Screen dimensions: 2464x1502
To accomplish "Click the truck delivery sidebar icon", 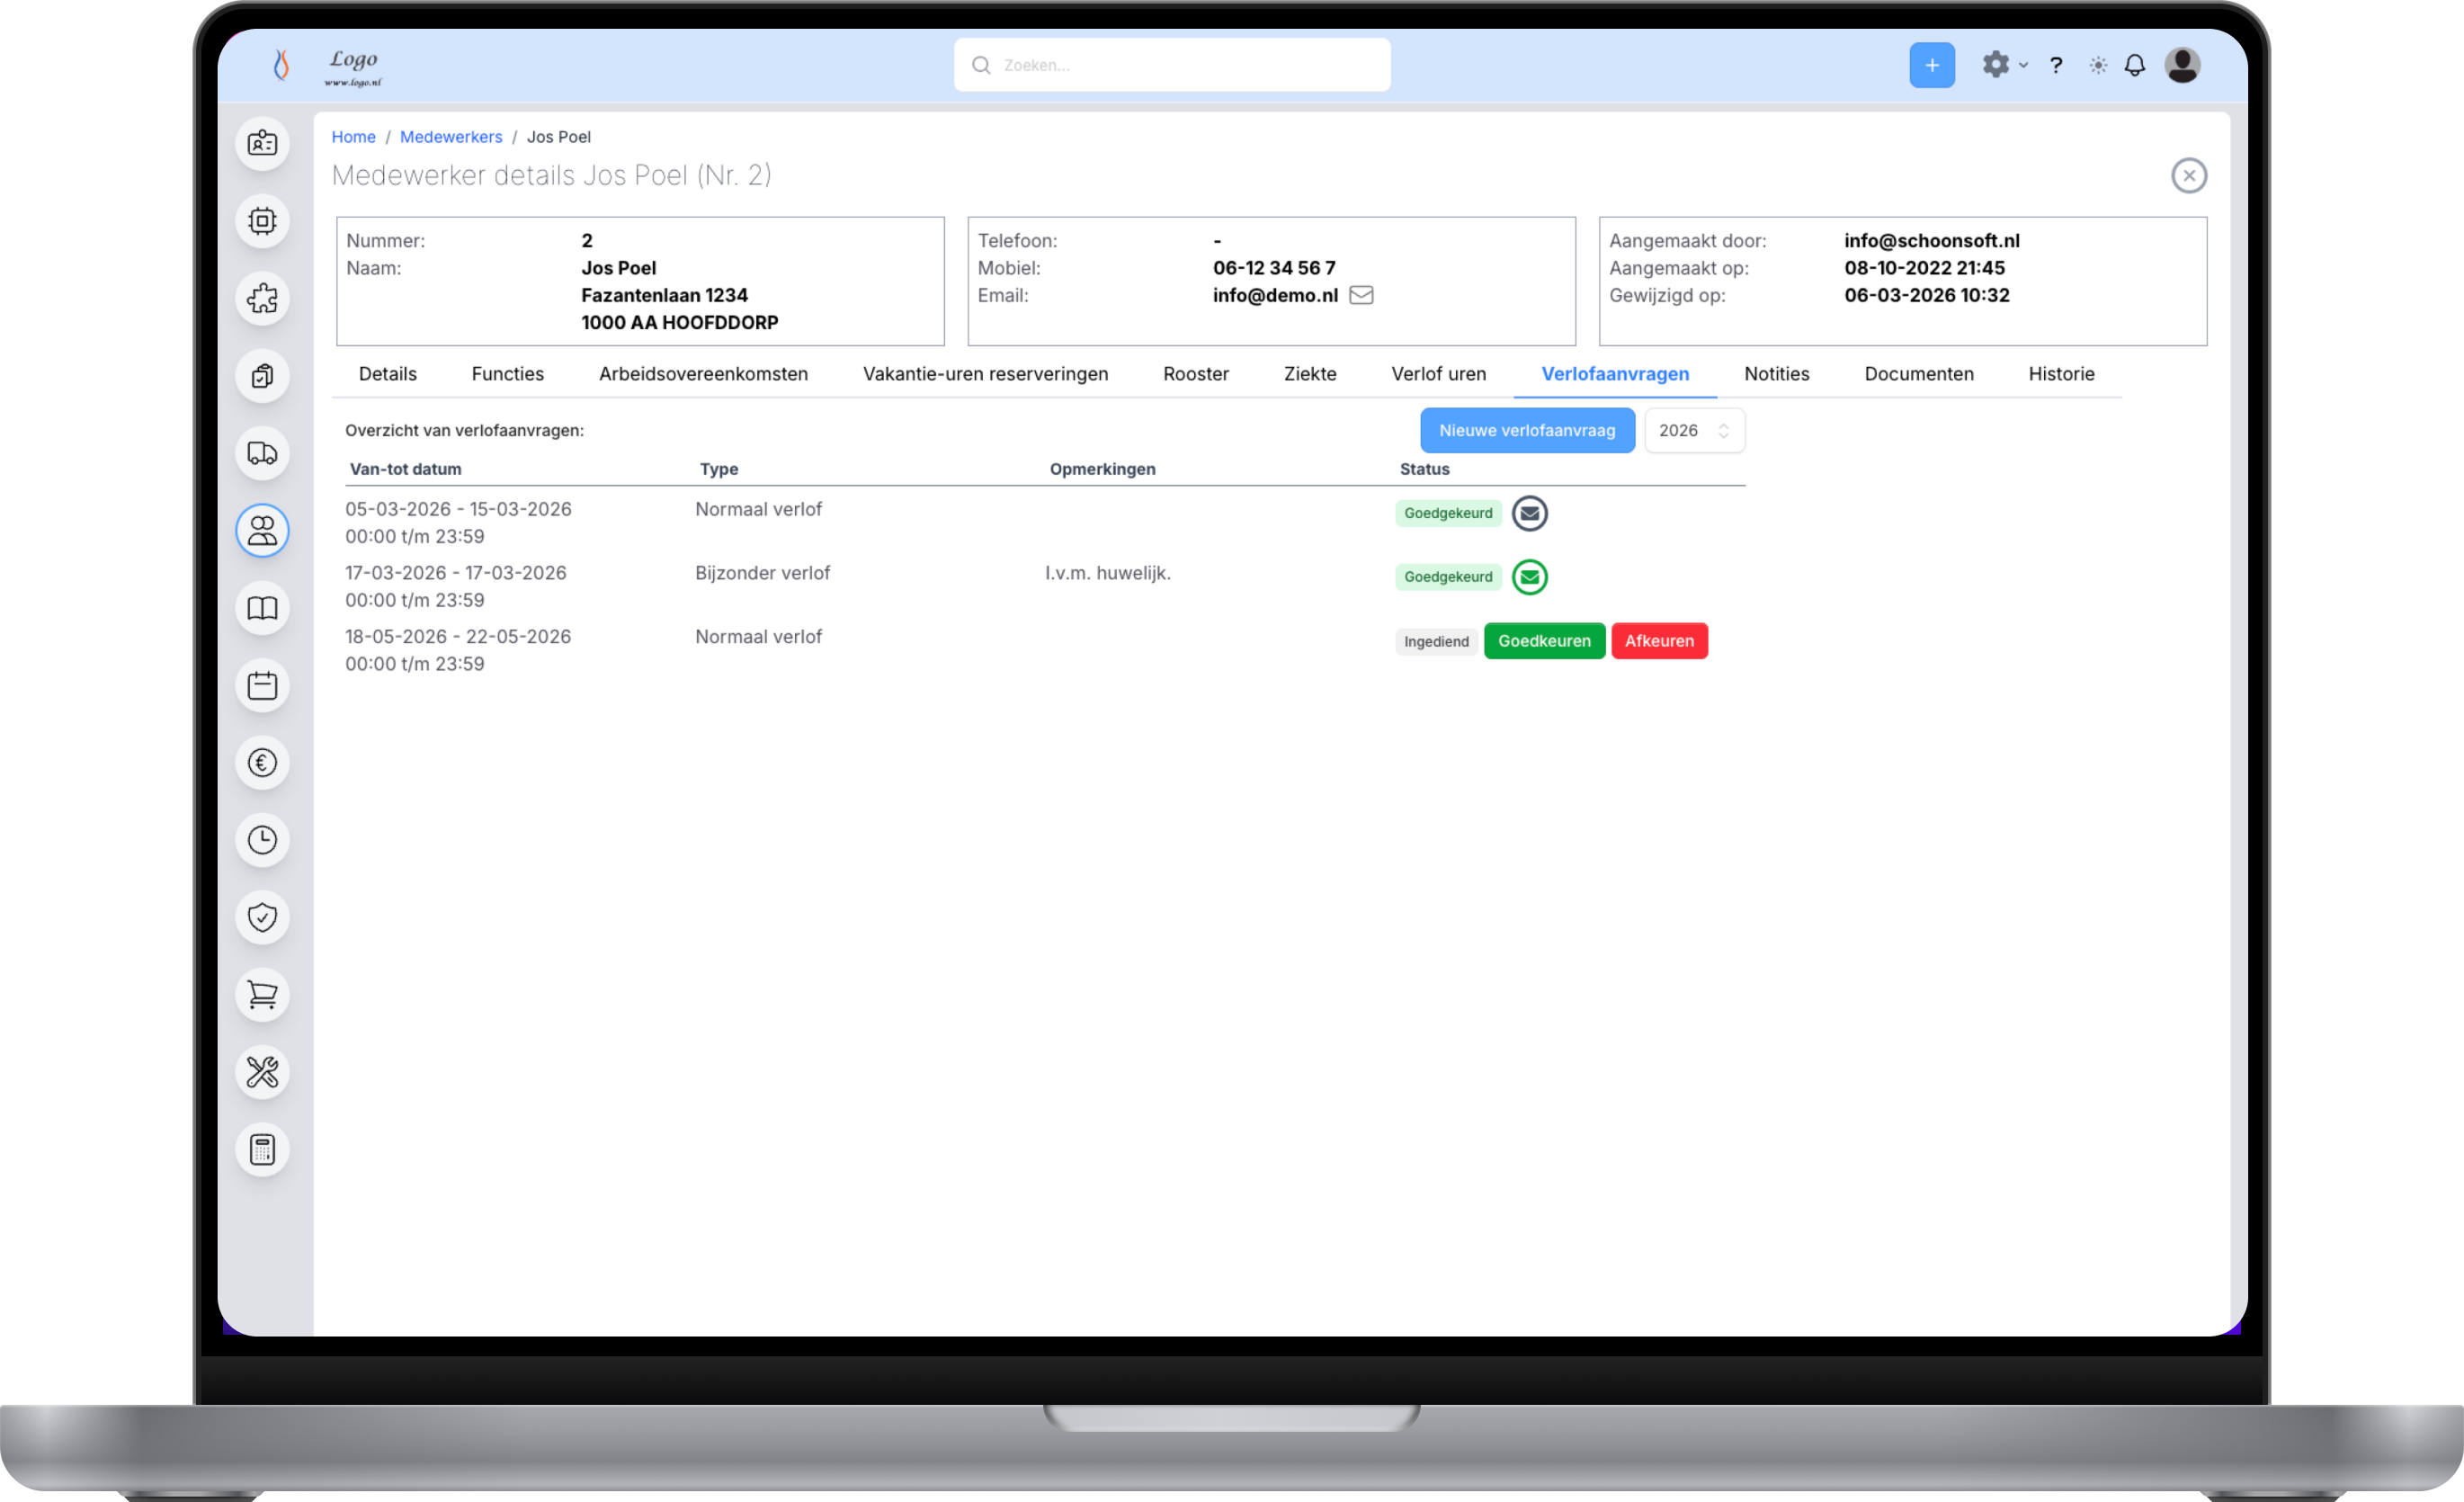I will [x=262, y=453].
